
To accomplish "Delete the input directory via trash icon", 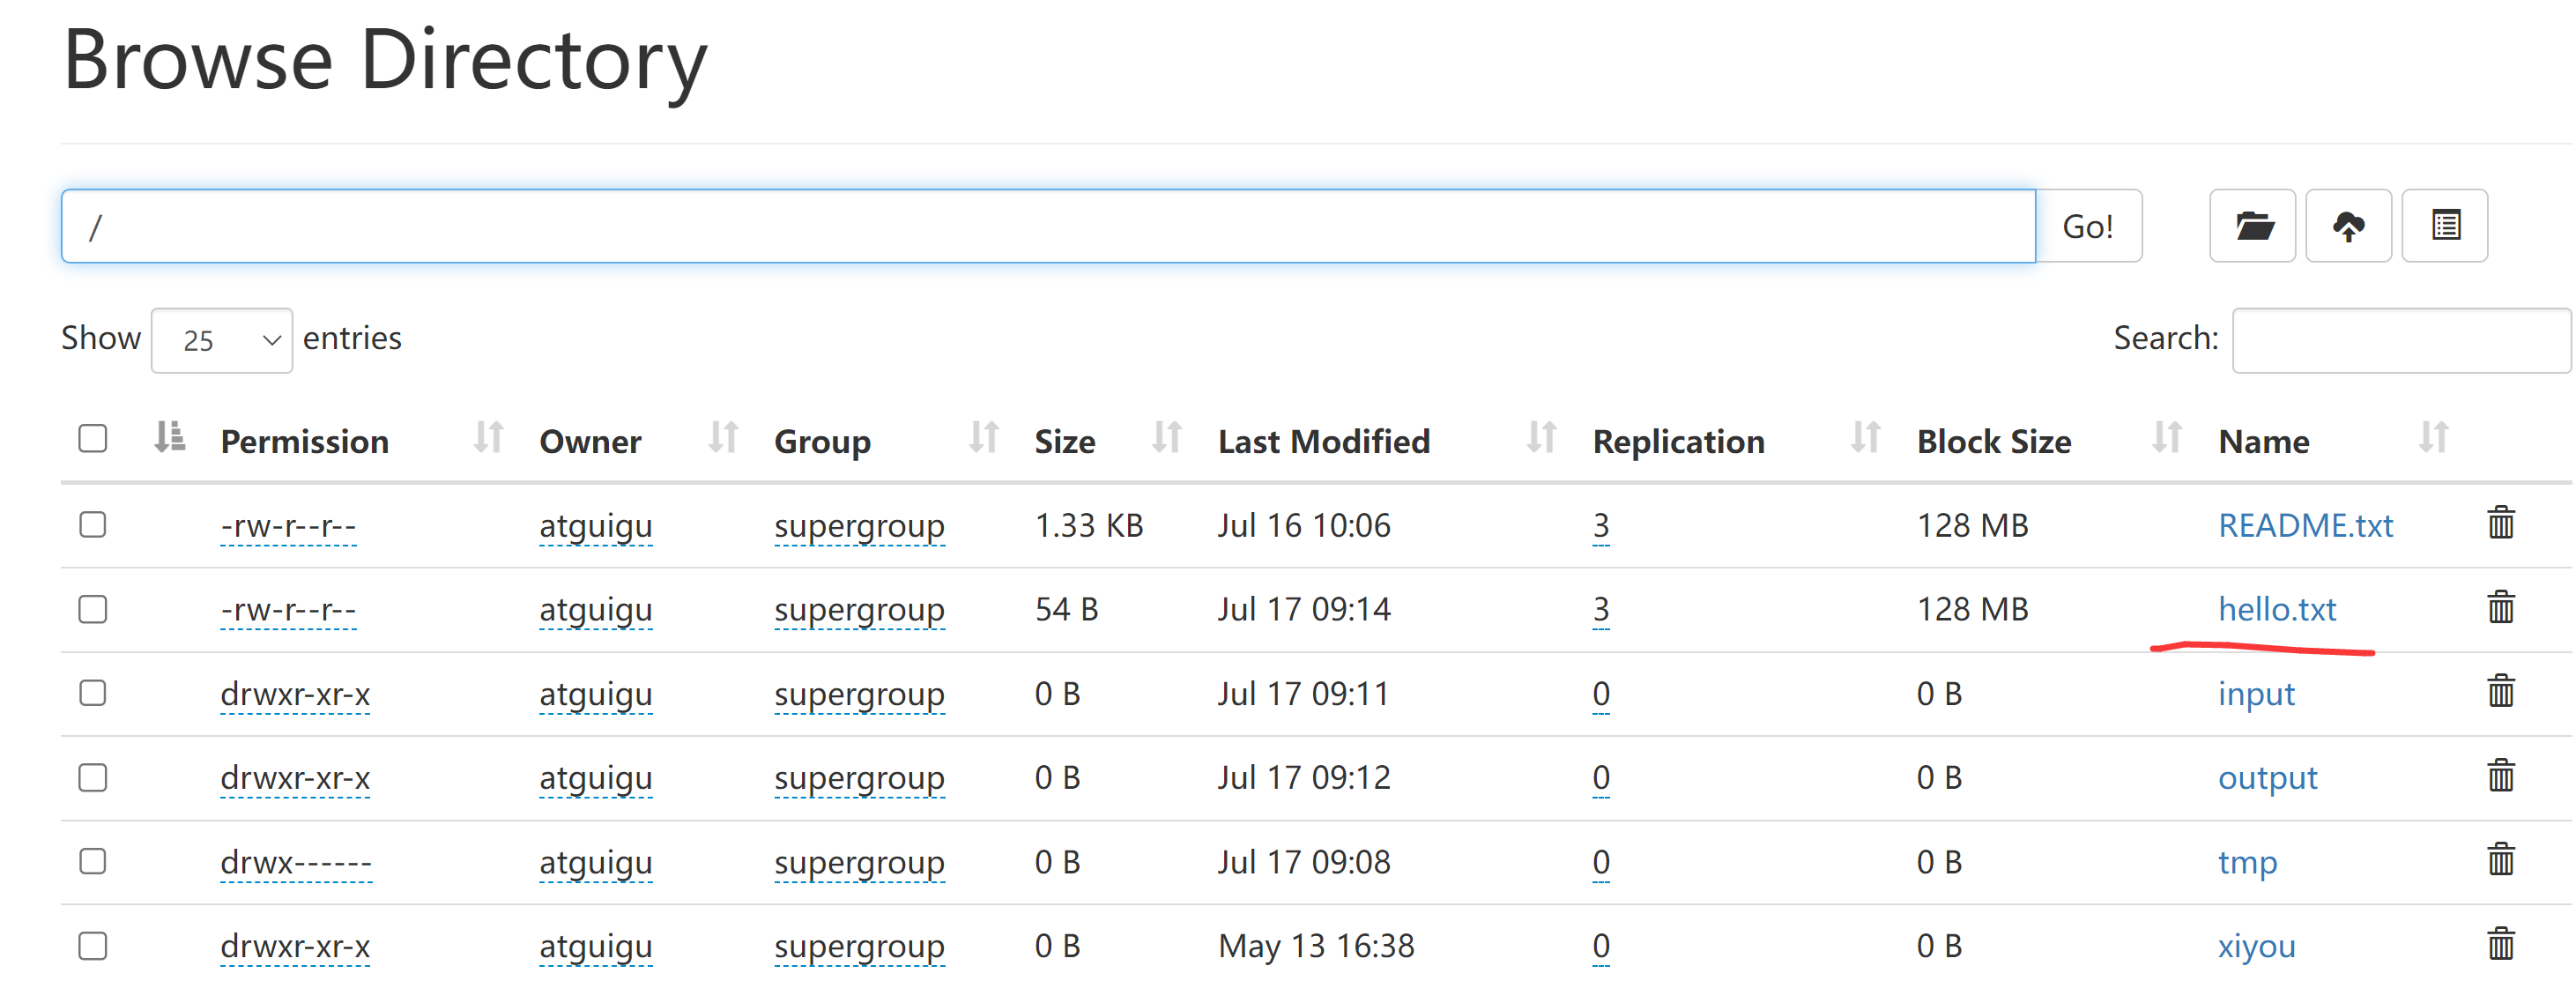I will pyautogui.click(x=2500, y=691).
